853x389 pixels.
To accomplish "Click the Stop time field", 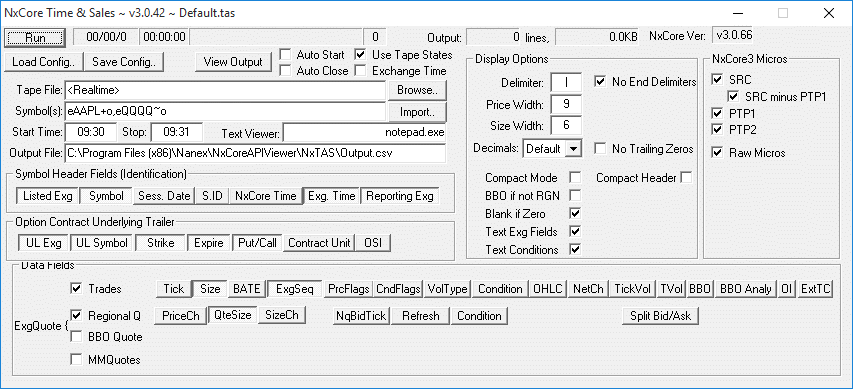I will (x=177, y=132).
